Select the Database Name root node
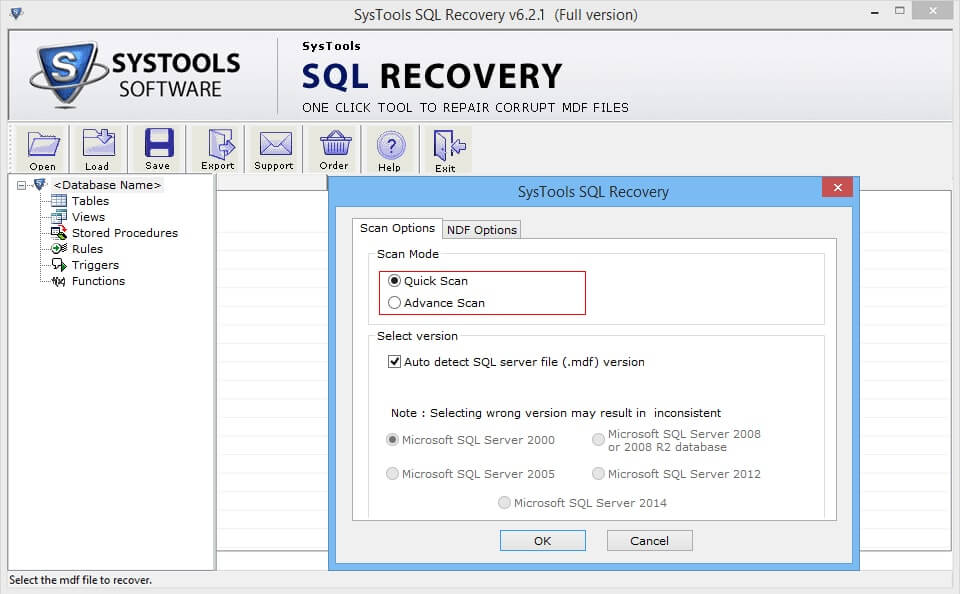 point(107,185)
